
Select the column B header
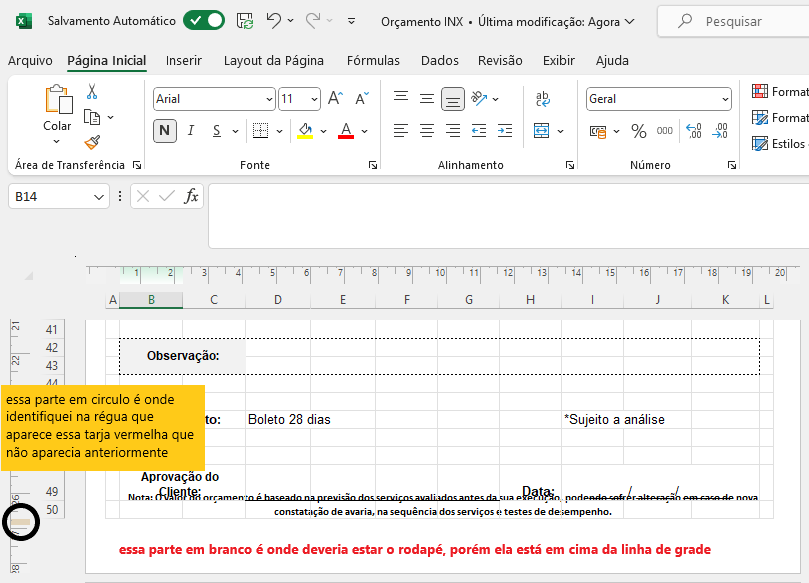click(x=151, y=300)
